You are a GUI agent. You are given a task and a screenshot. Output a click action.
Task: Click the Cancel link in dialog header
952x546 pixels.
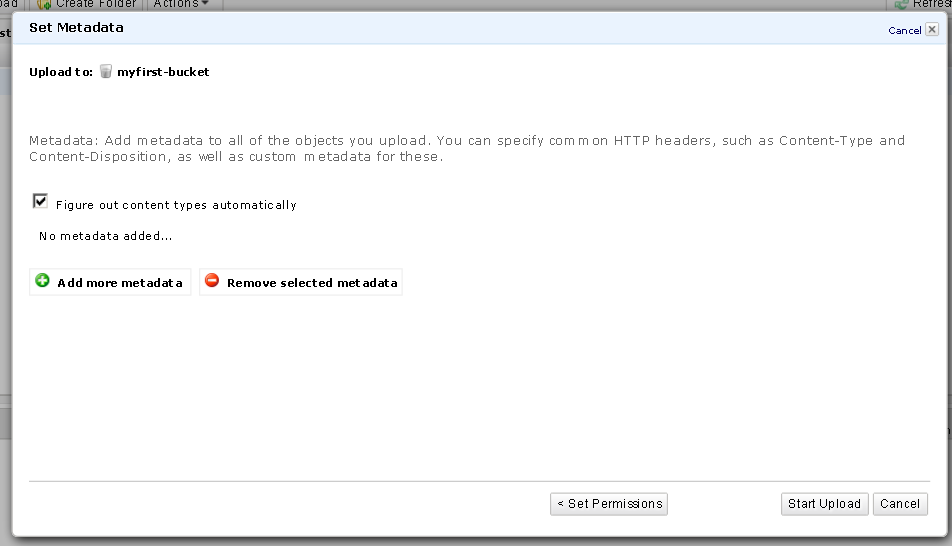click(x=904, y=31)
